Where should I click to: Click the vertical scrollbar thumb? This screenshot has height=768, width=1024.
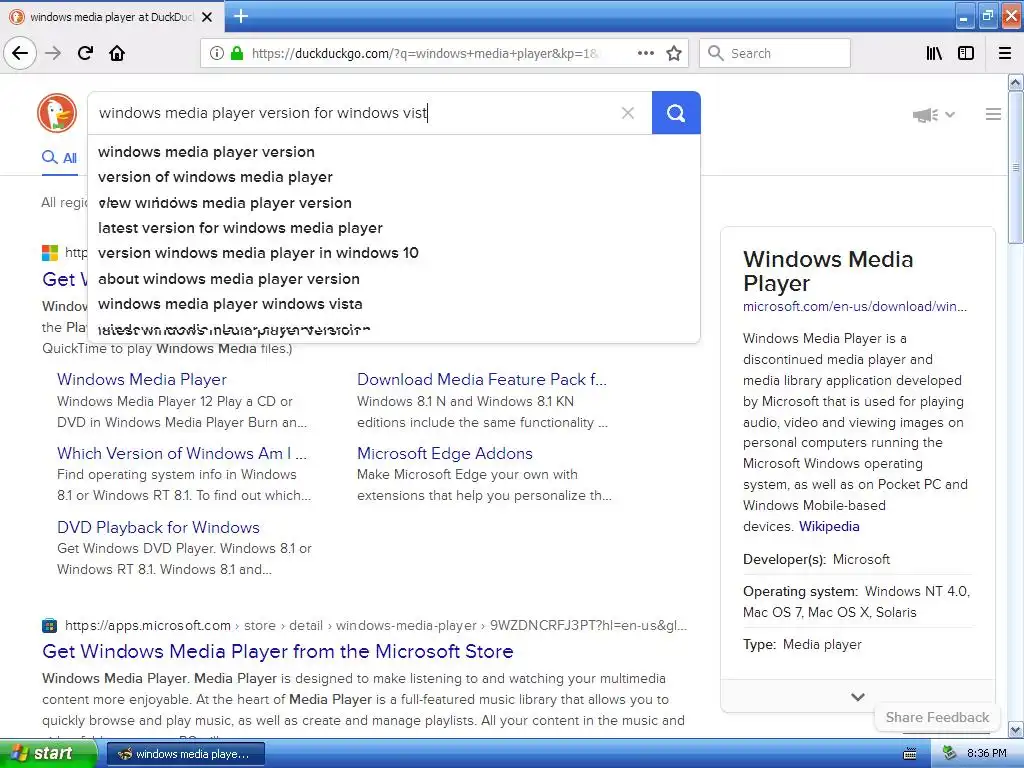click(x=1016, y=168)
